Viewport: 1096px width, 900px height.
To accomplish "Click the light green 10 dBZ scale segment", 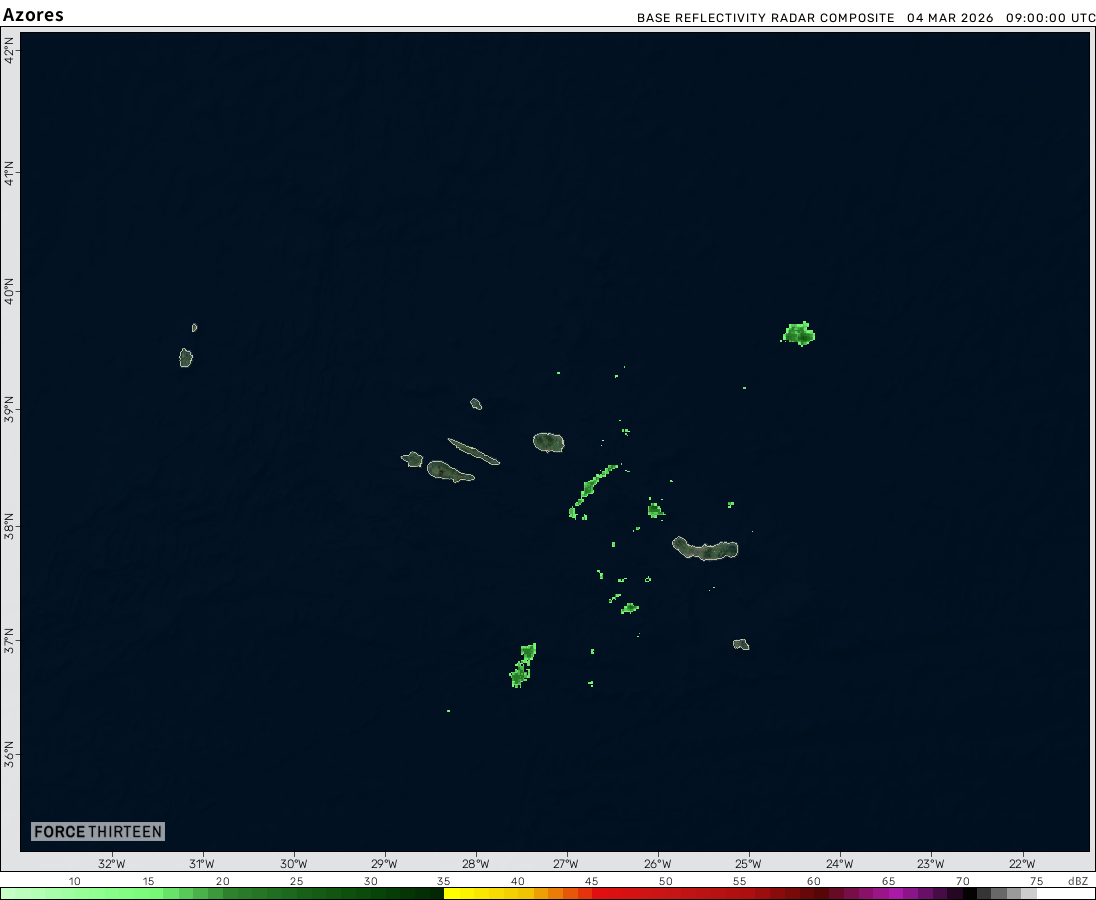I will [75, 894].
